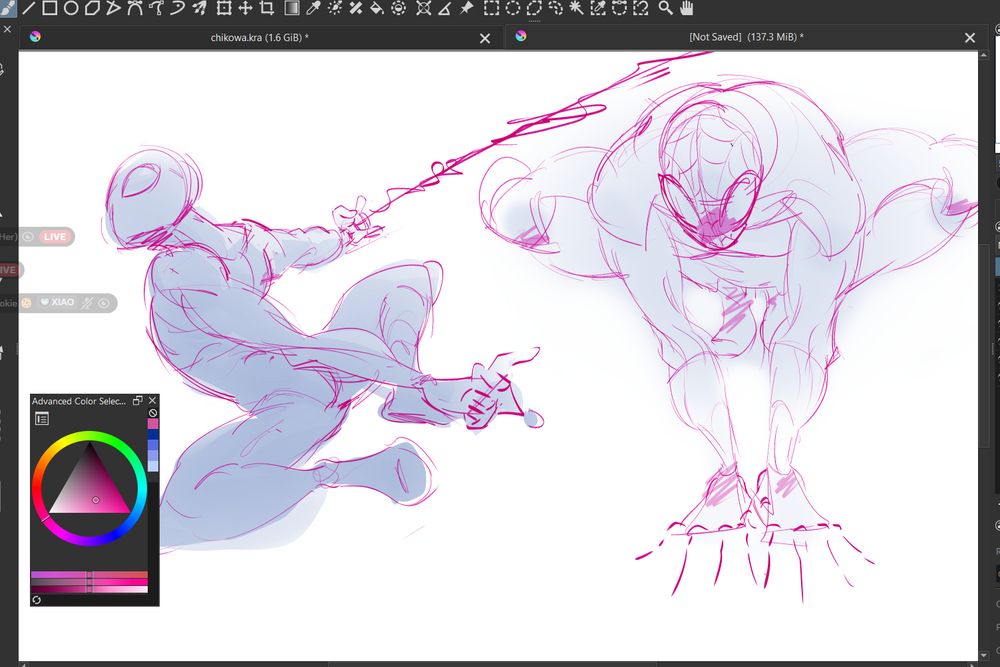Close the [Not Saved] document tab
The image size is (1000, 667).
[x=970, y=38]
